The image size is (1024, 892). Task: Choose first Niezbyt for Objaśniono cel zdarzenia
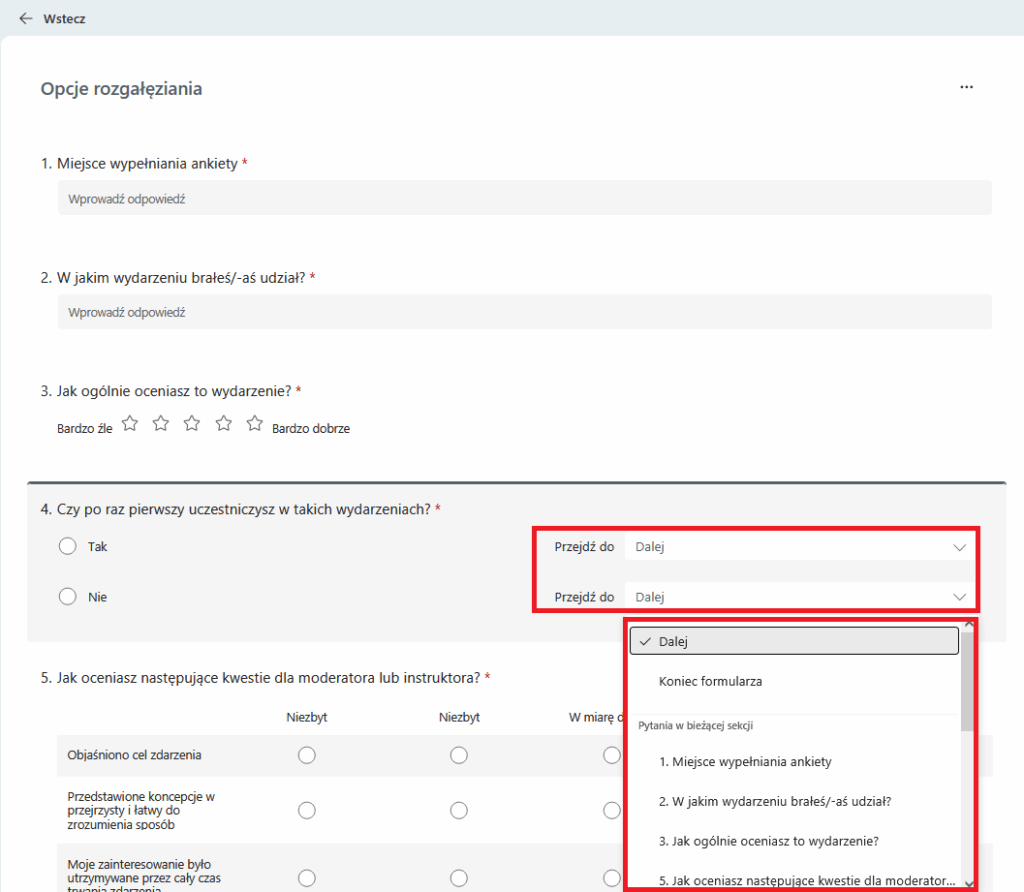pos(307,755)
